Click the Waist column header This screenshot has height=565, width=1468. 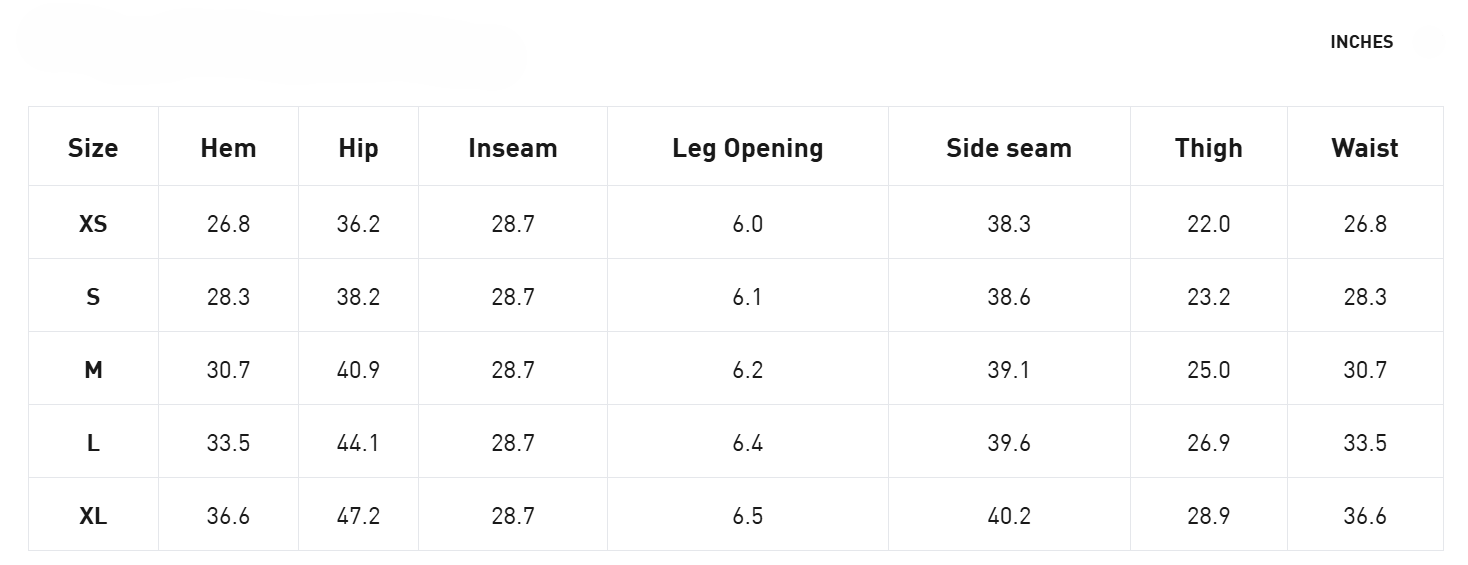coord(1365,148)
